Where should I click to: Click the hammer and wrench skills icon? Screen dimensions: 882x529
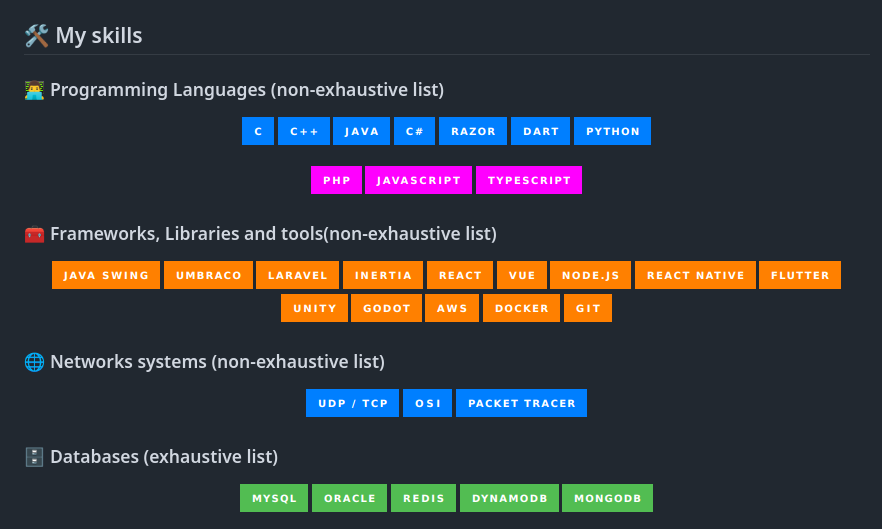coord(36,36)
